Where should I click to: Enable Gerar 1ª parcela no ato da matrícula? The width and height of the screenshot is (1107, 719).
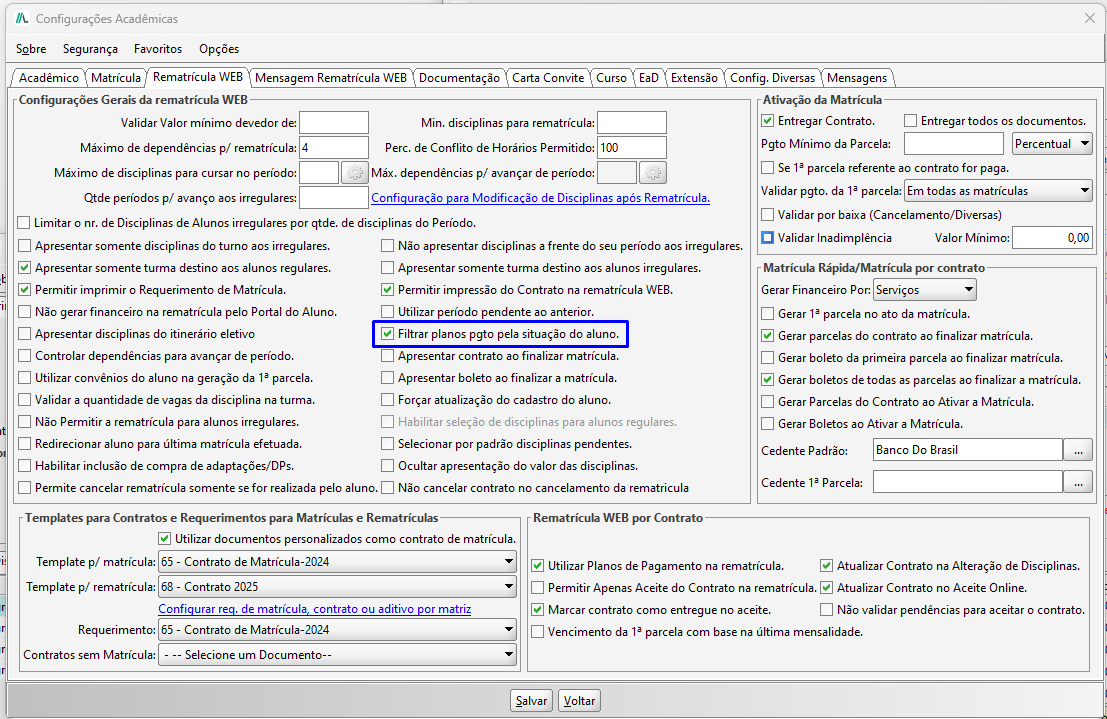[x=767, y=314]
